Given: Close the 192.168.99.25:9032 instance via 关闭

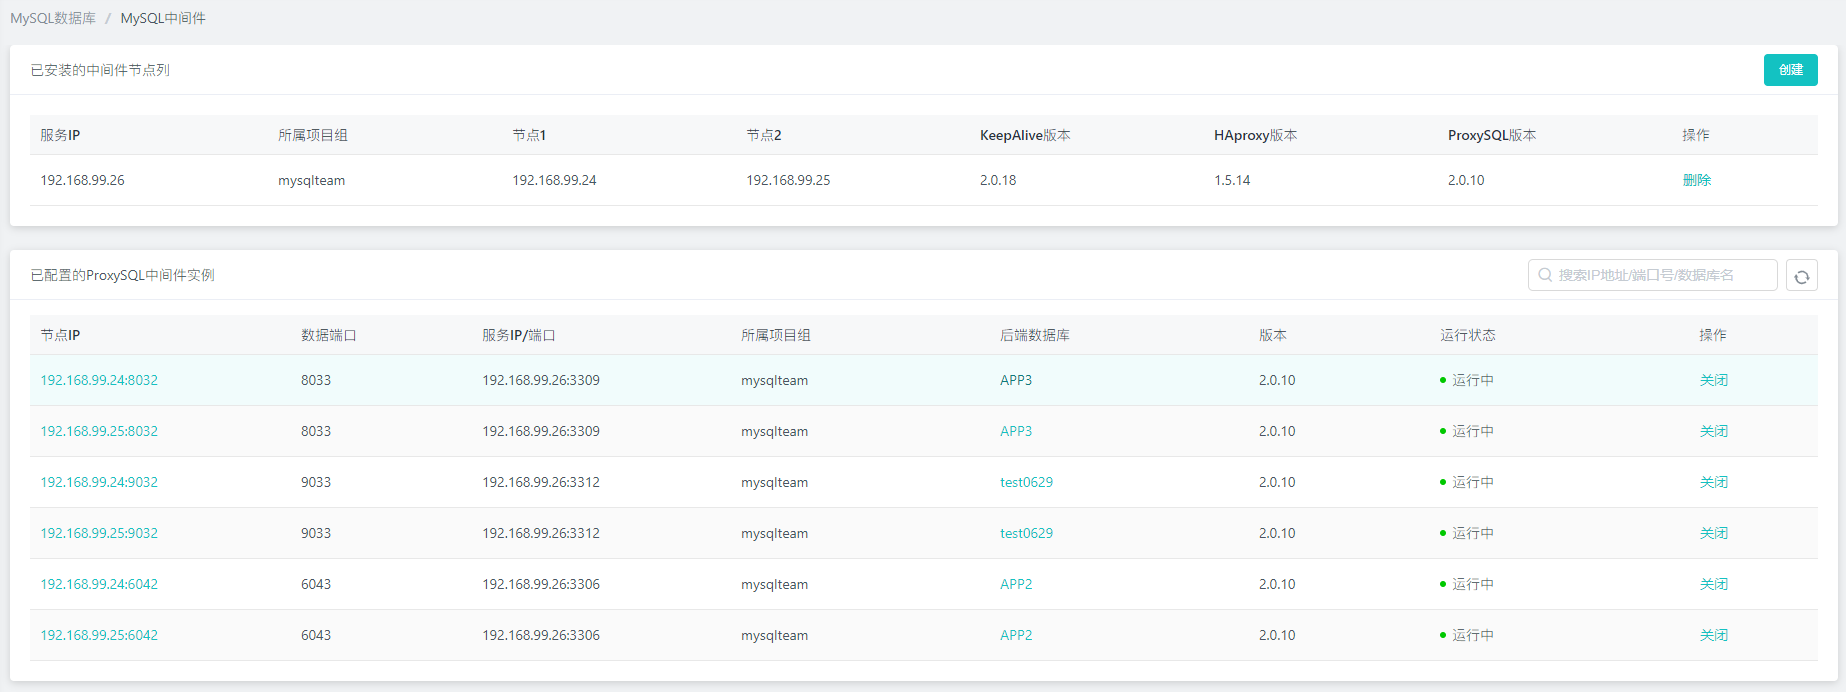Looking at the screenshot, I should (1713, 533).
